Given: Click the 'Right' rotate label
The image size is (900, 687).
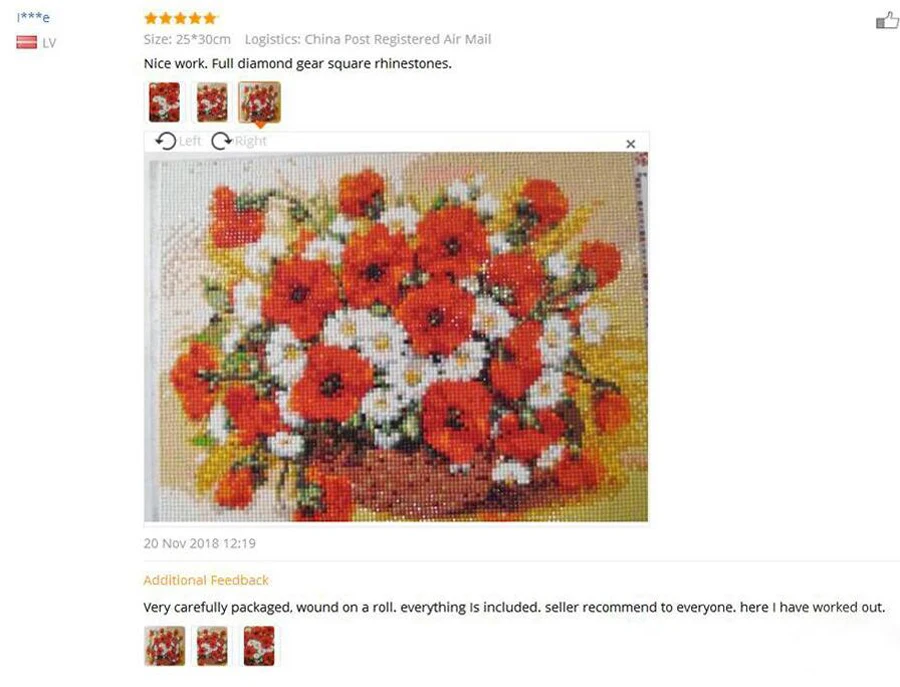Looking at the screenshot, I should coord(251,141).
